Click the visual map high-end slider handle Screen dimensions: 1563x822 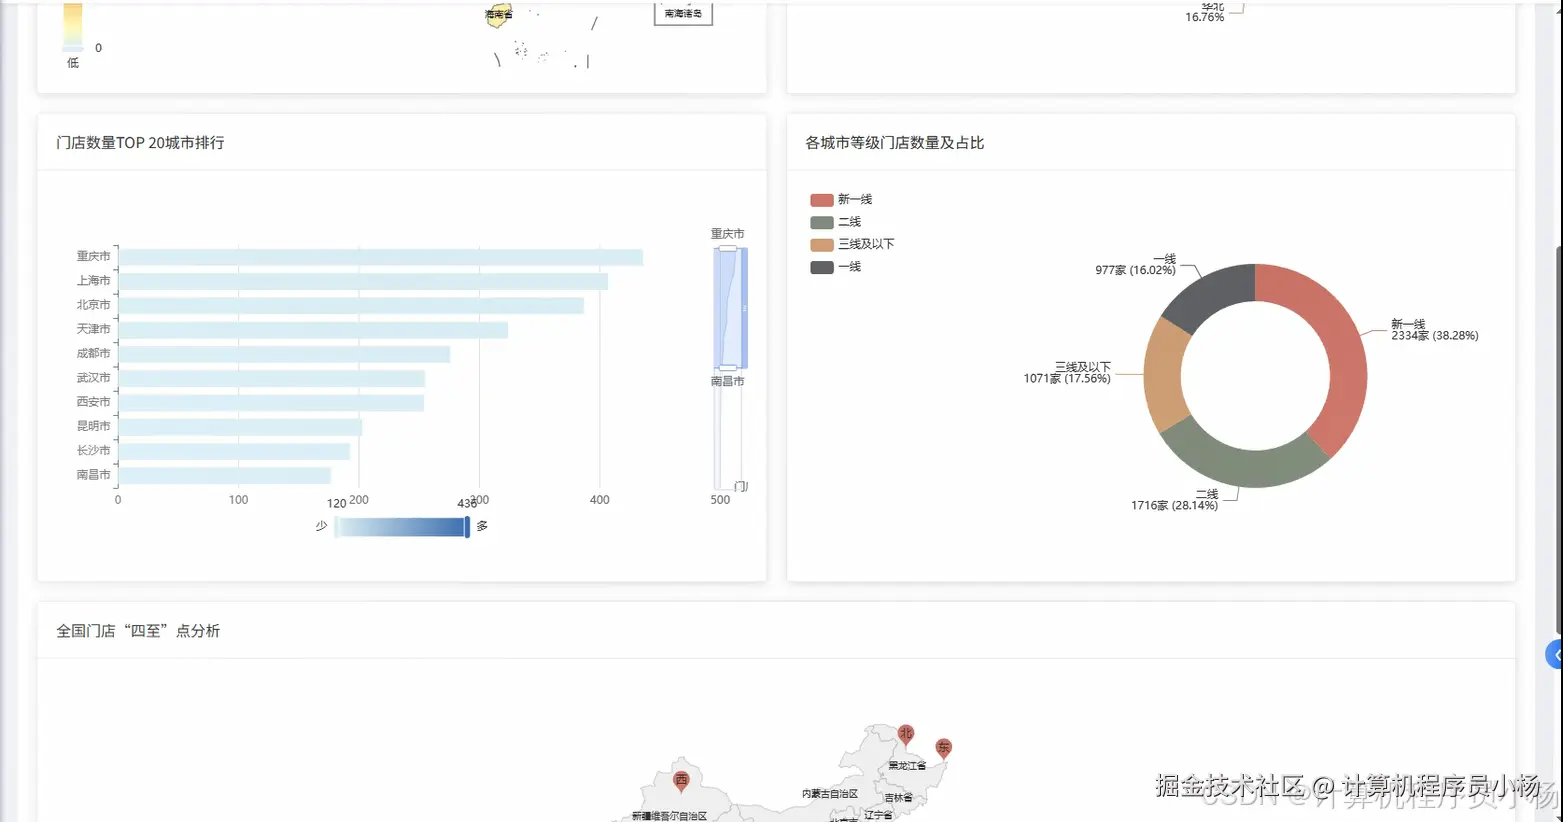click(x=467, y=527)
